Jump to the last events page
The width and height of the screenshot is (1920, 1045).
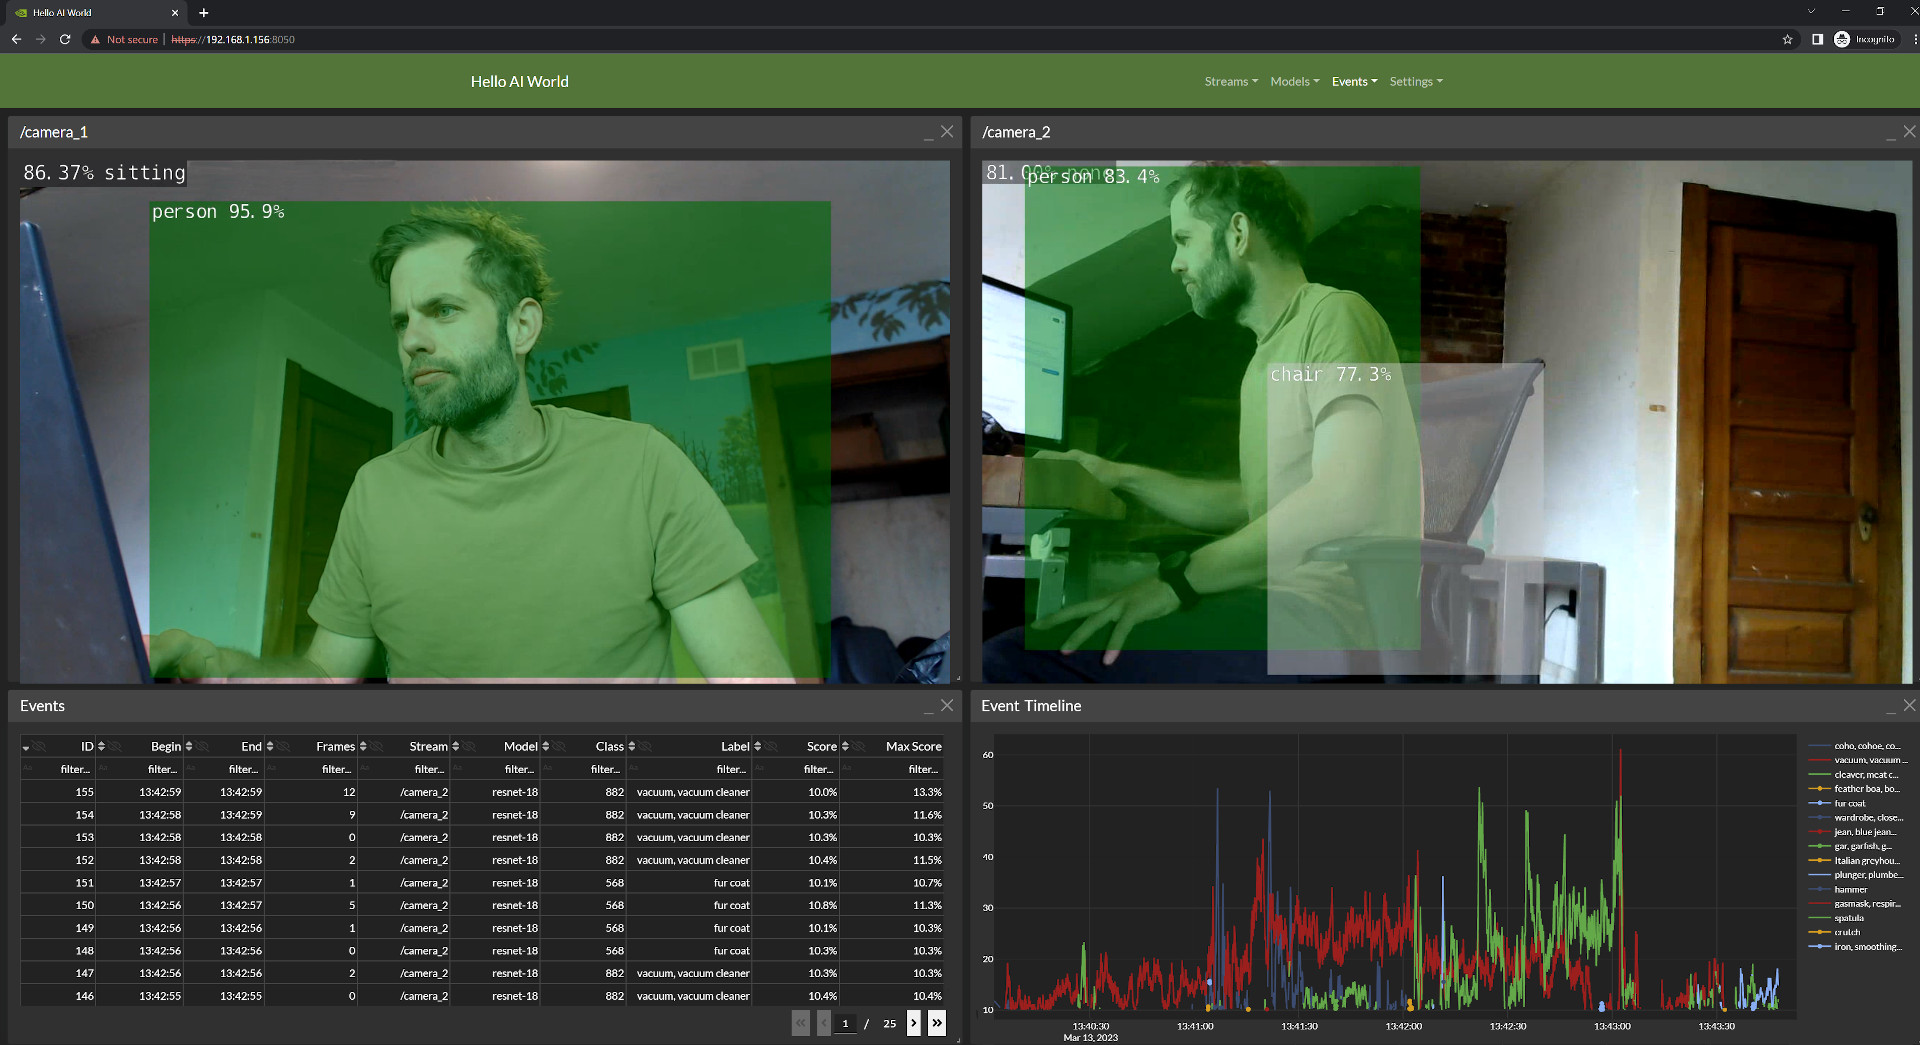(936, 1023)
